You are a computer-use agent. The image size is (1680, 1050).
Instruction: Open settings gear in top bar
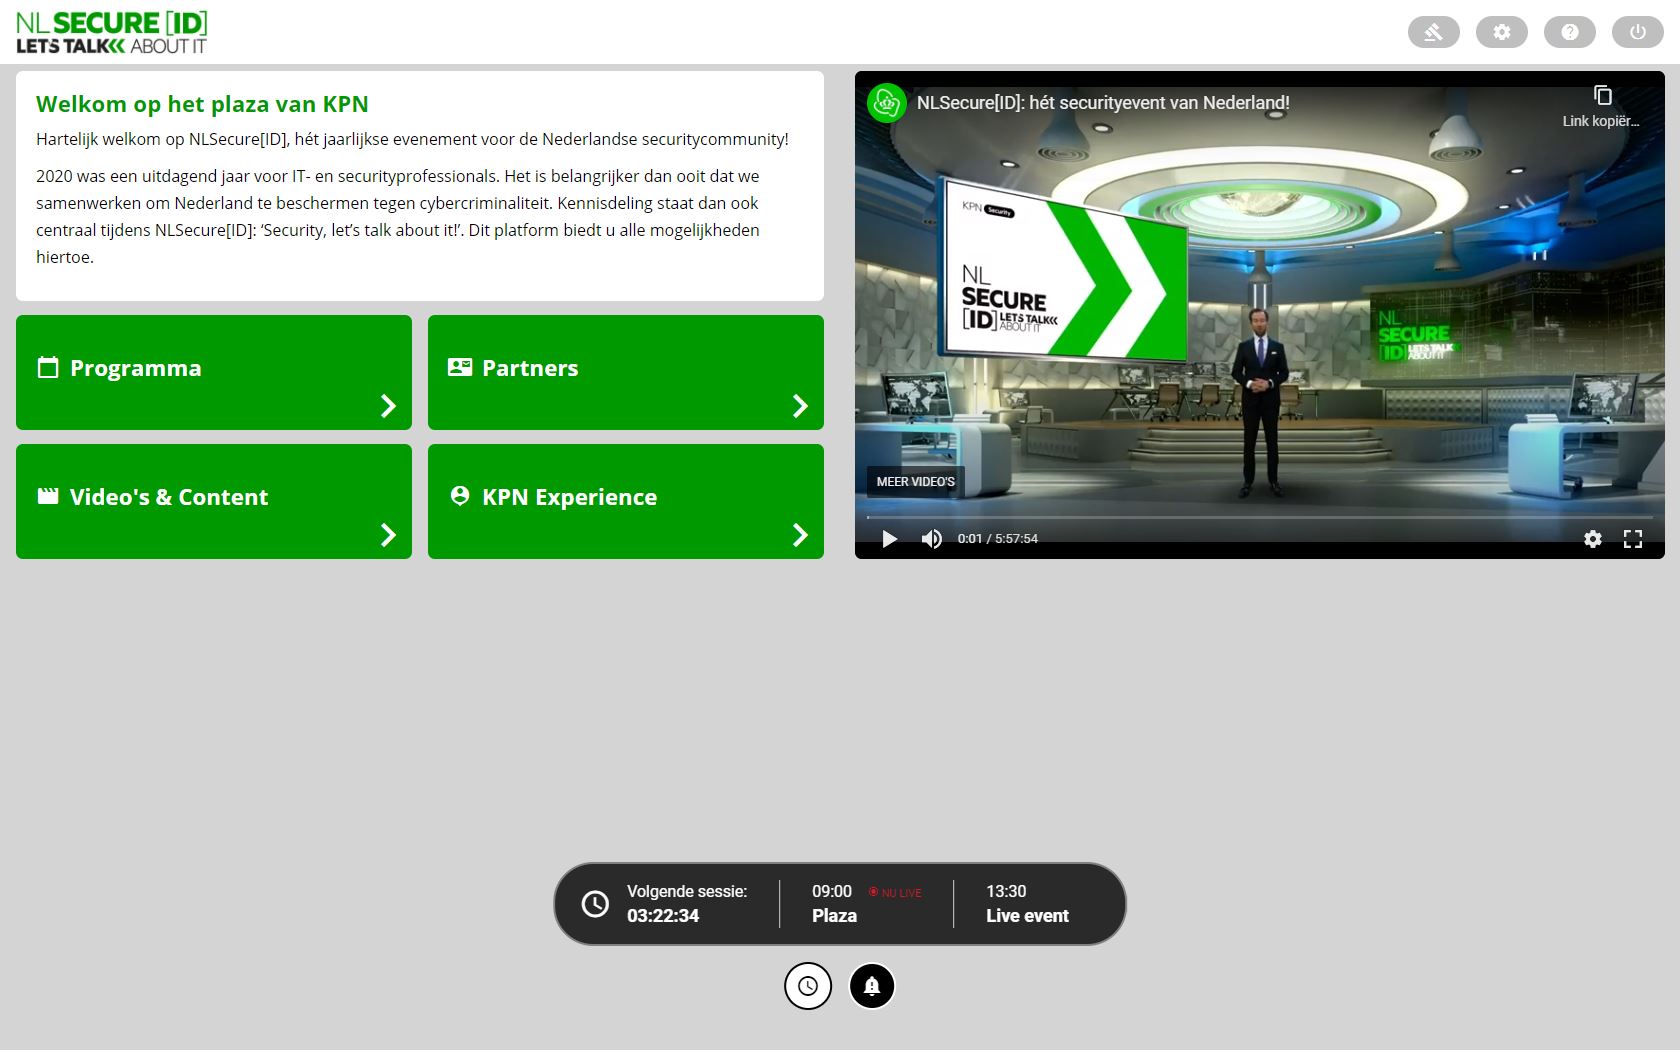point(1502,32)
